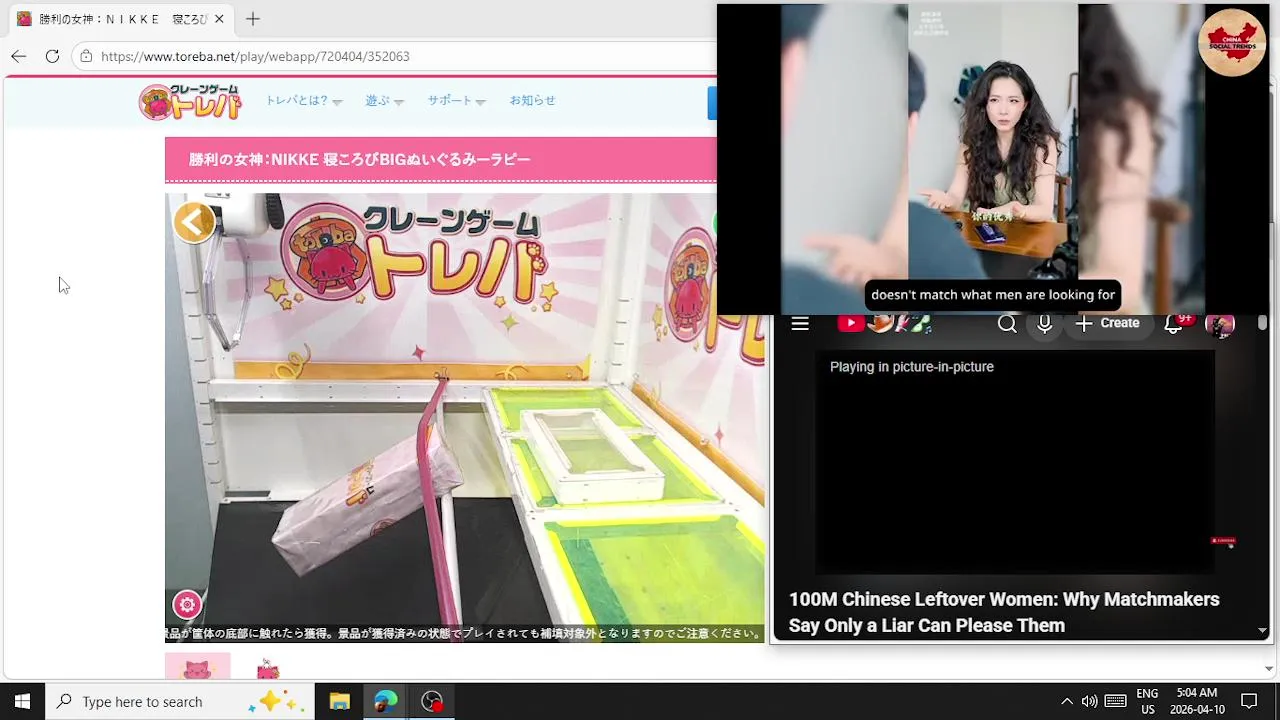Expand the 遊ぶ menu
The height and width of the screenshot is (720, 1280).
coord(384,101)
